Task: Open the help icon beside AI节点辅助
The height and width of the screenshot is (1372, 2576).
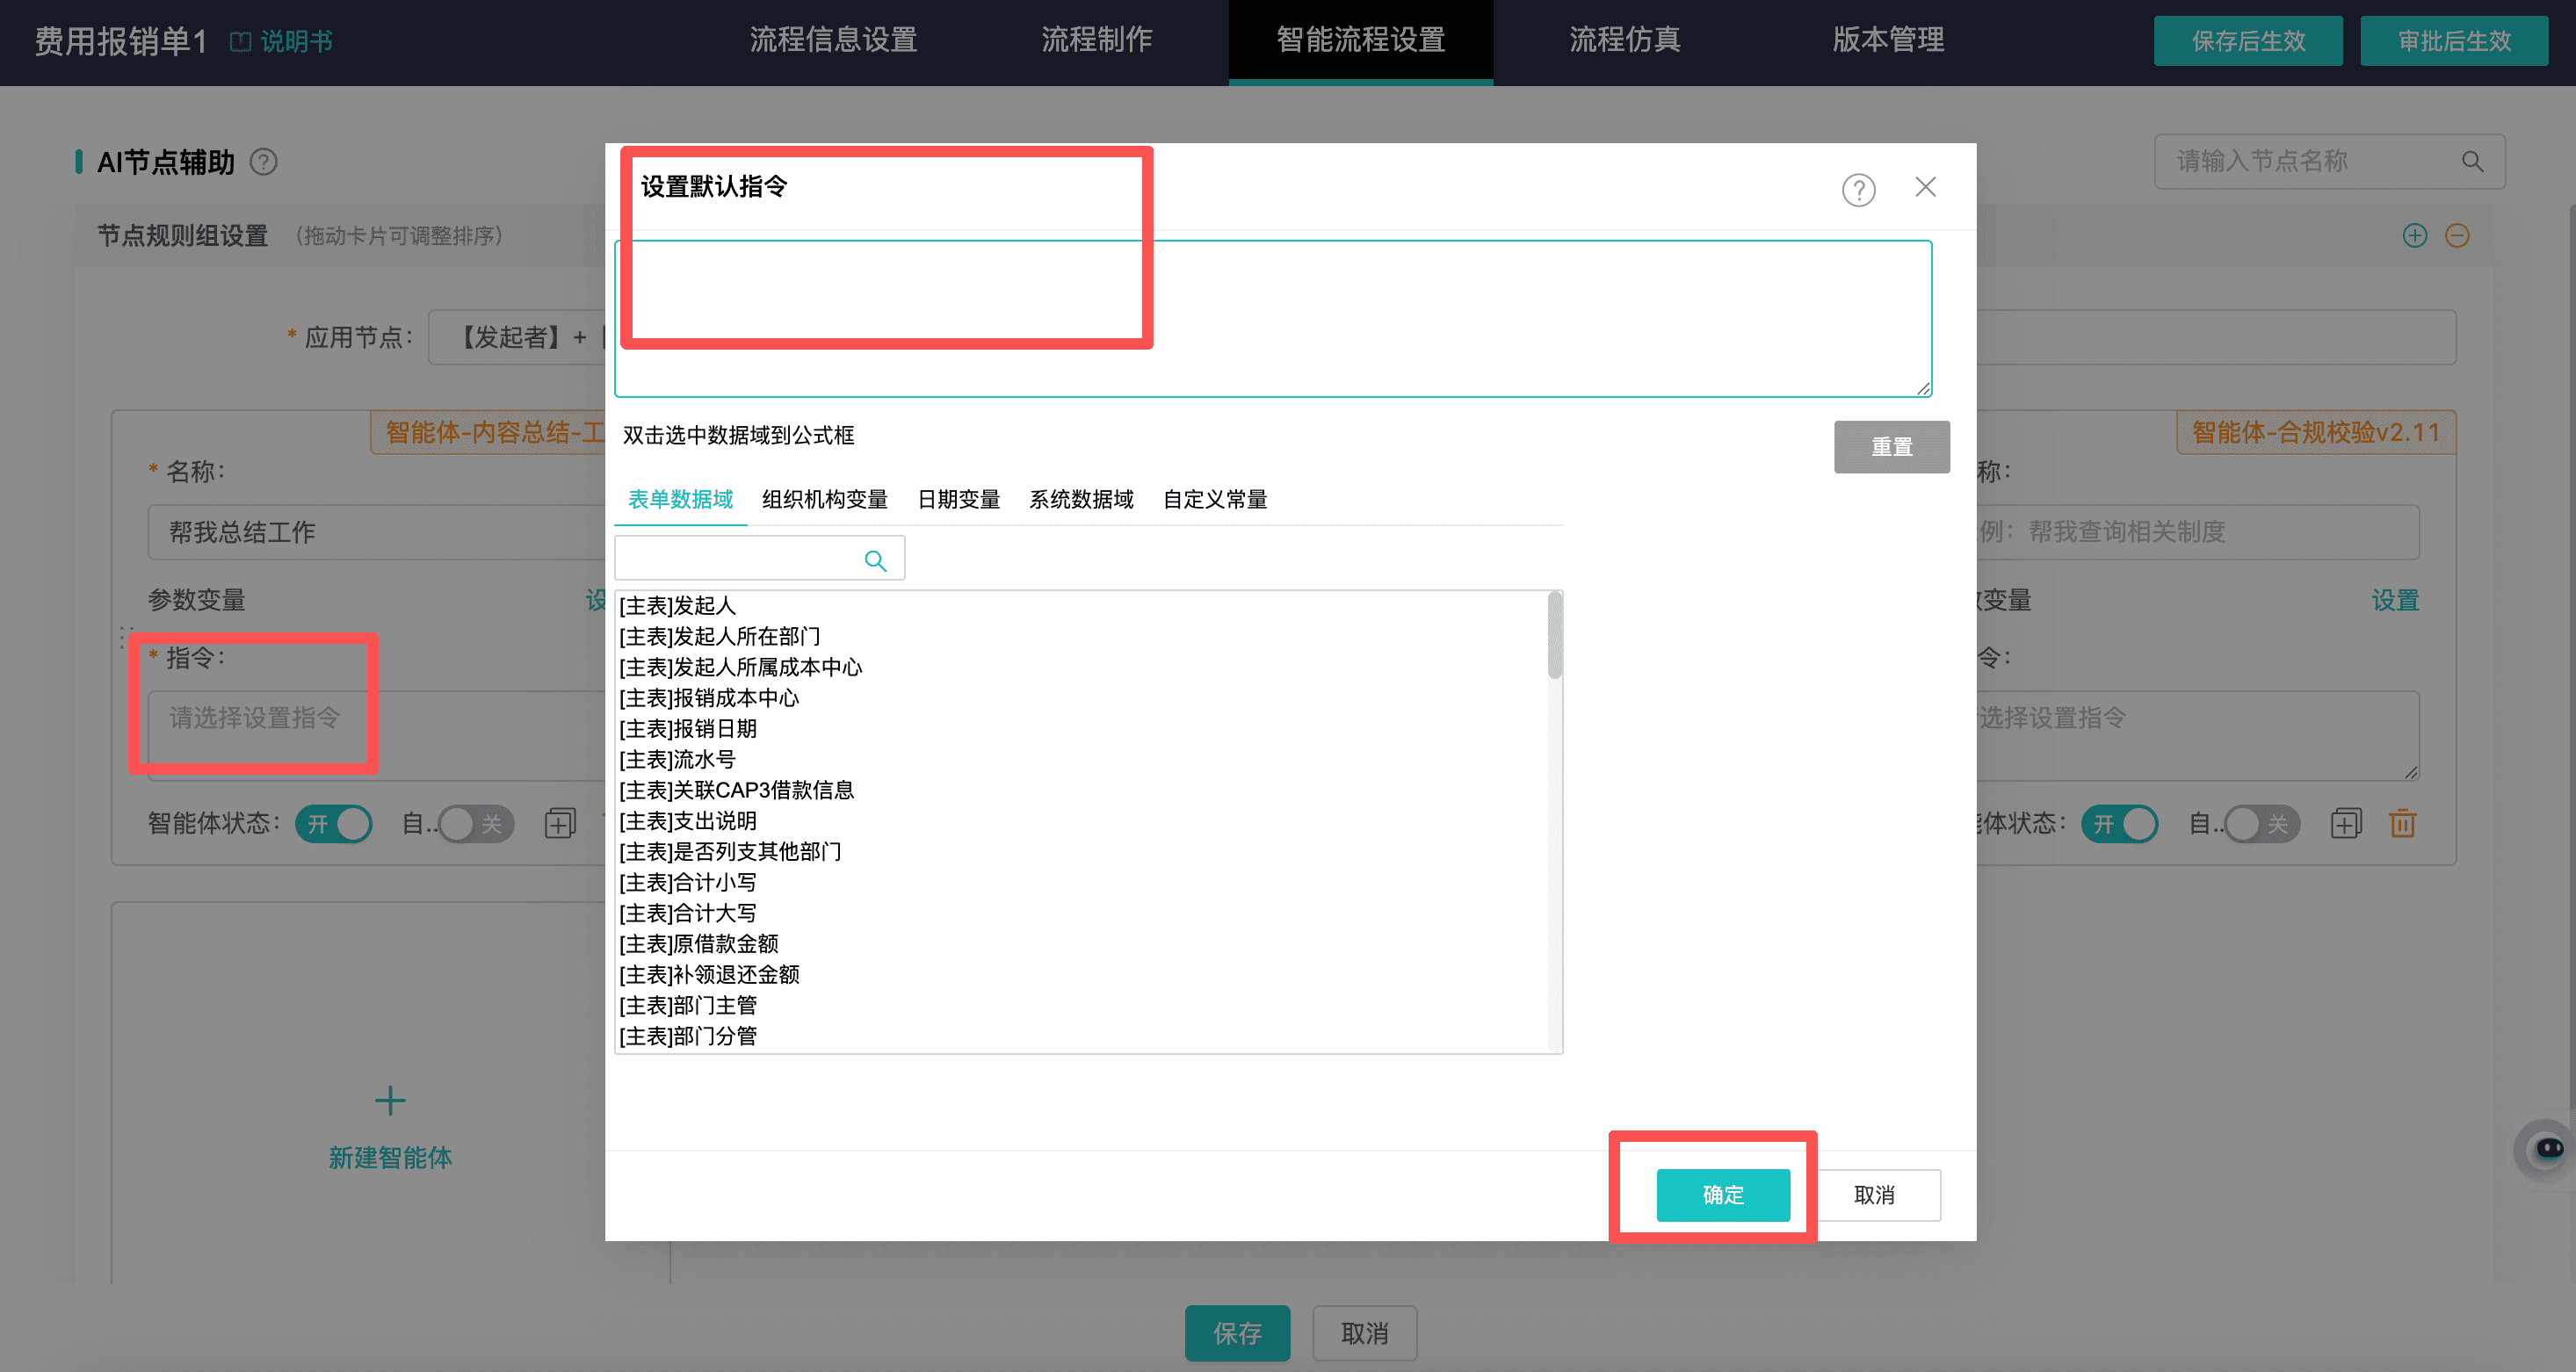Action: click(263, 162)
